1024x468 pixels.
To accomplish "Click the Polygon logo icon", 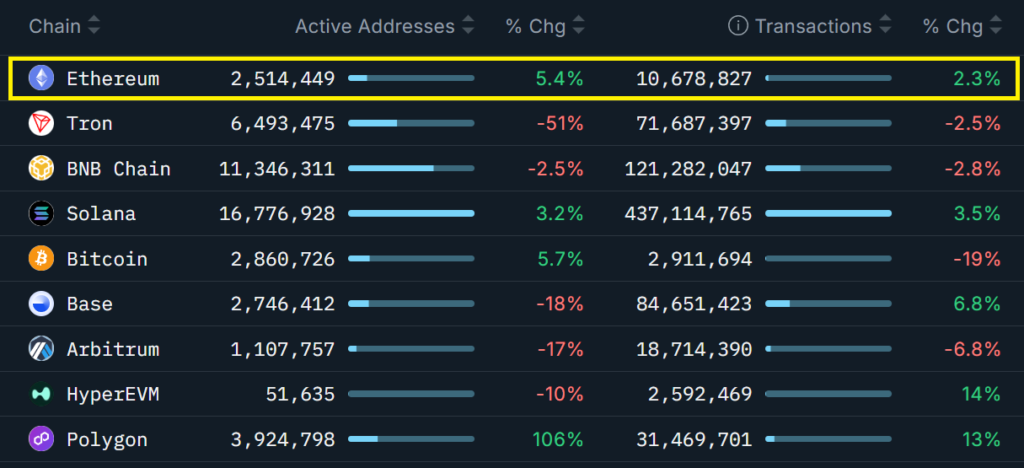I will click(41, 439).
